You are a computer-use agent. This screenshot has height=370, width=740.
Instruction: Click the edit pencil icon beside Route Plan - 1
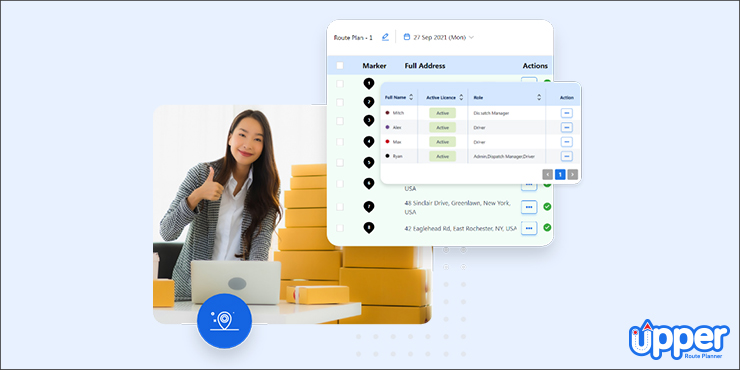pos(385,37)
